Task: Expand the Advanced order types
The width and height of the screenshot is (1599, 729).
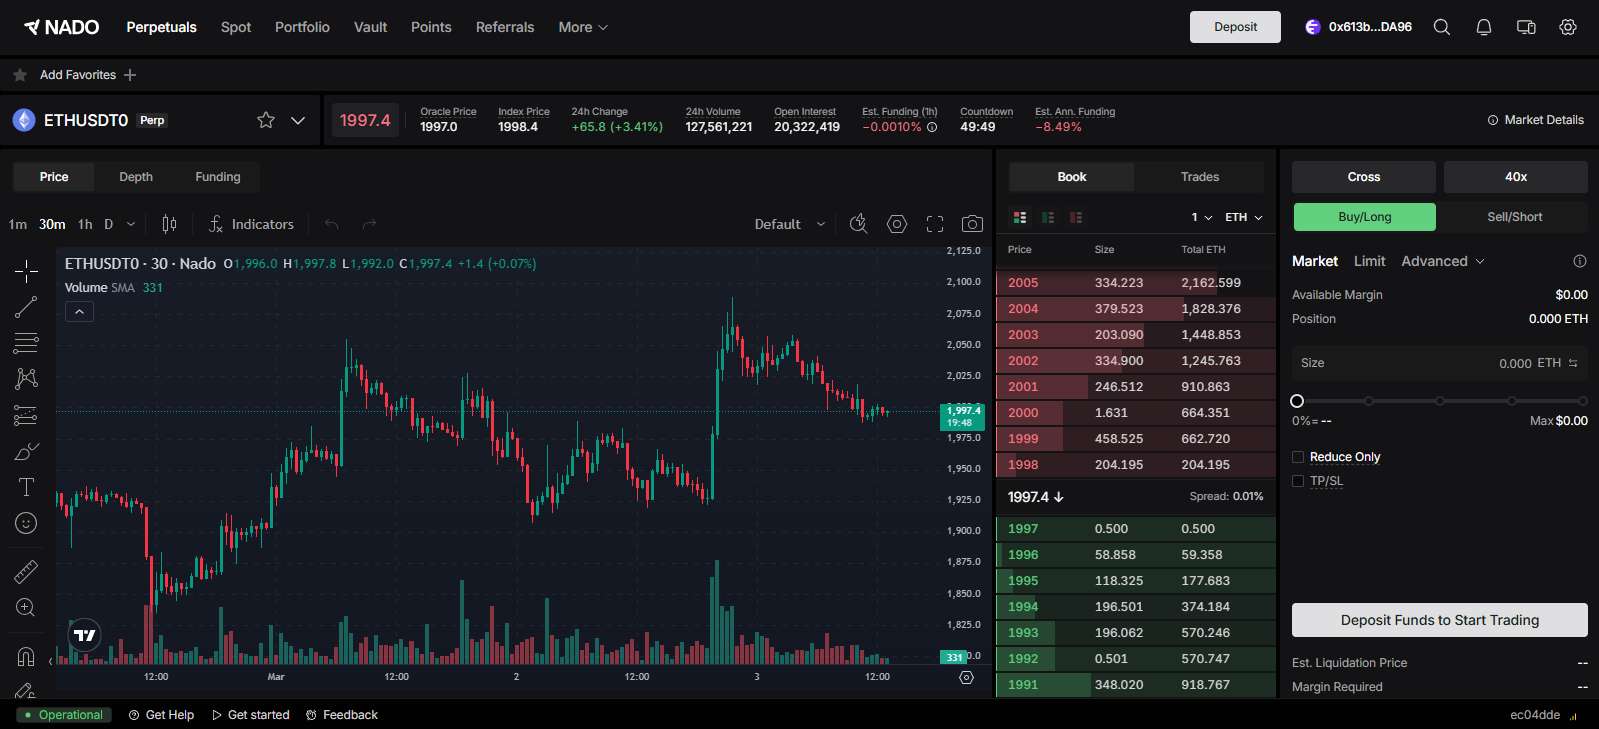Action: click(x=1443, y=261)
